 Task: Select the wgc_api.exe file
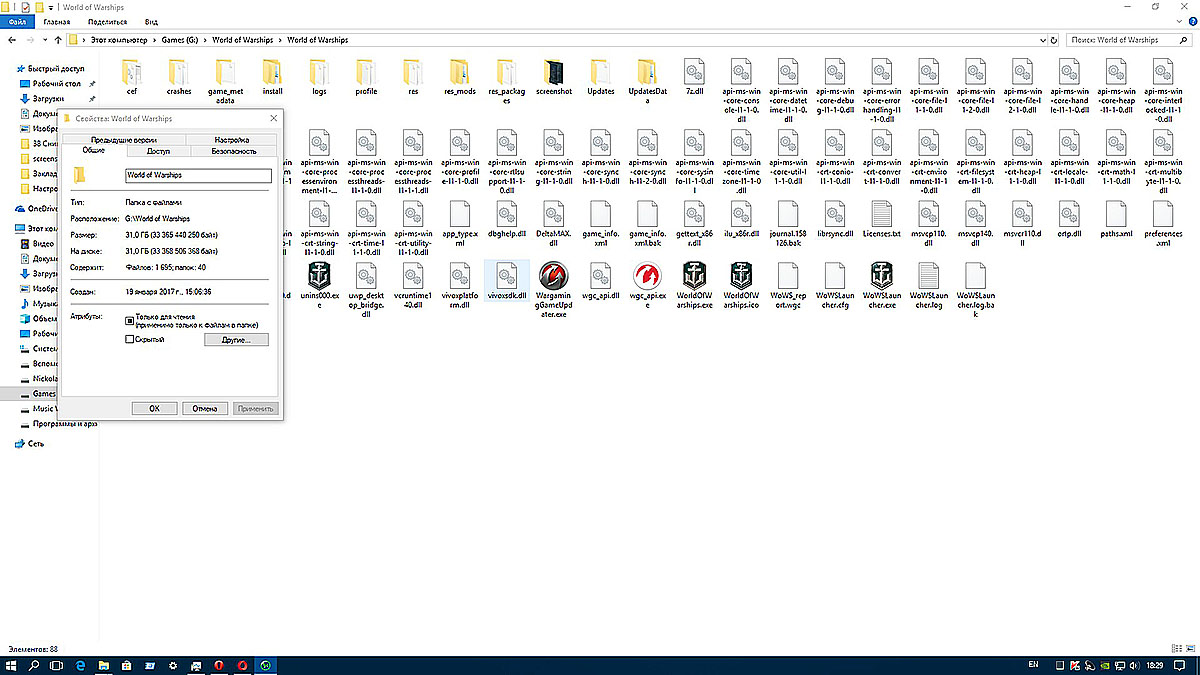[x=647, y=285]
